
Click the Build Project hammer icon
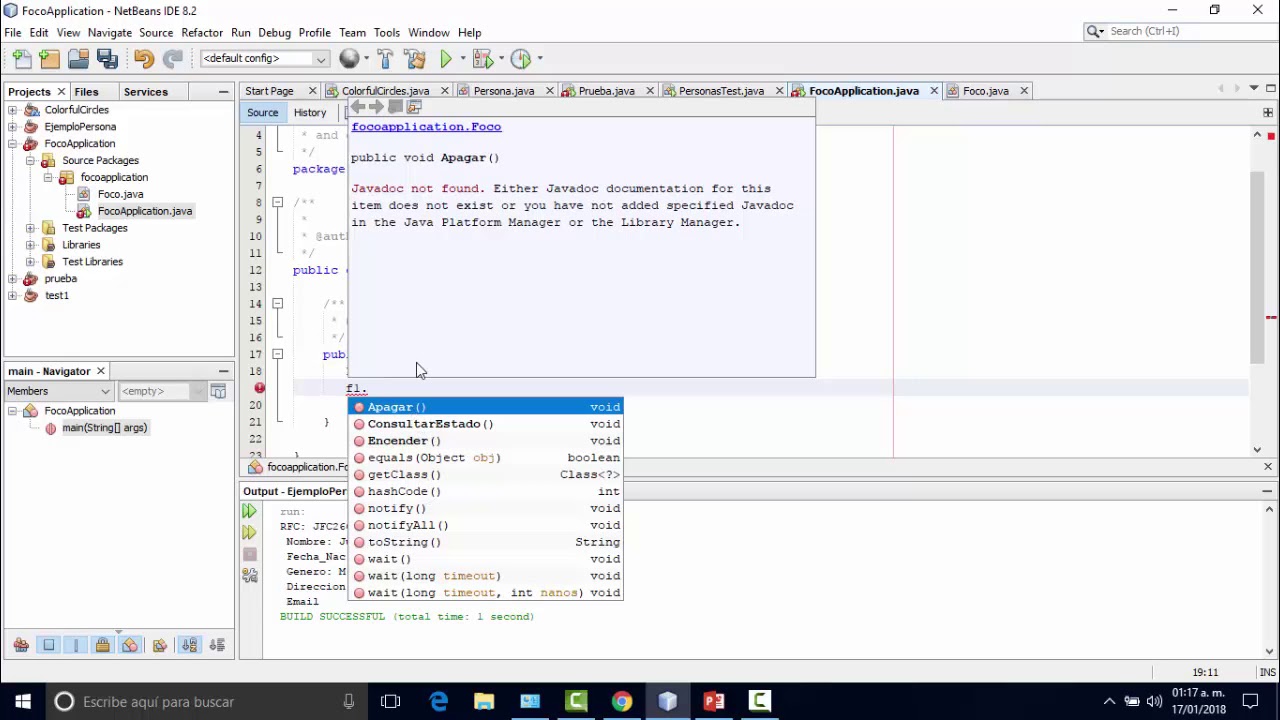click(385, 59)
